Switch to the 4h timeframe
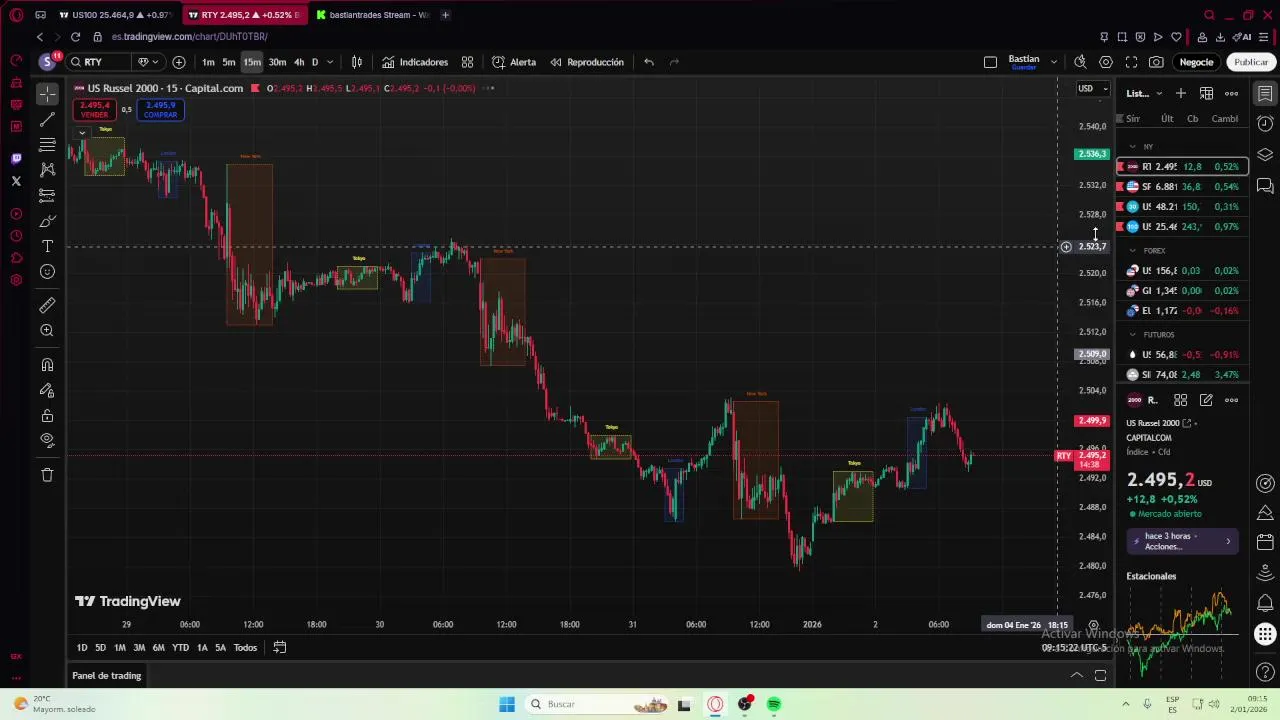This screenshot has width=1280, height=720. coord(299,62)
